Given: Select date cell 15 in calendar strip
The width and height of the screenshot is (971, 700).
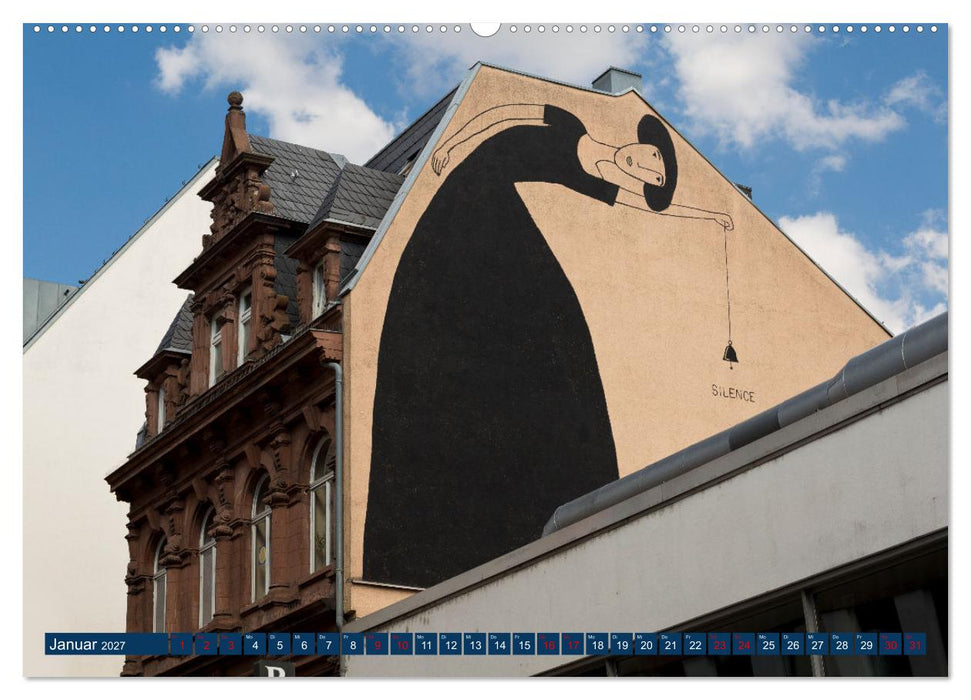Looking at the screenshot, I should [524, 644].
